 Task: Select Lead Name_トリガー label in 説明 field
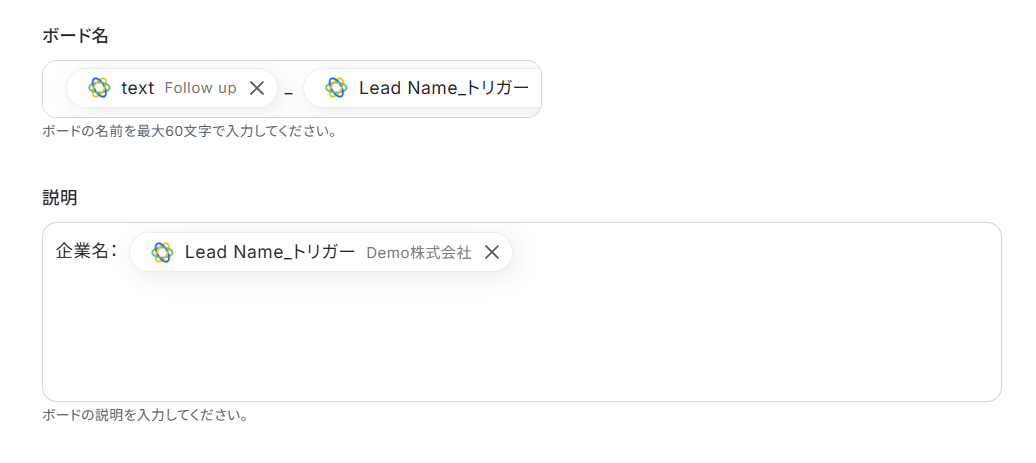click(270, 252)
